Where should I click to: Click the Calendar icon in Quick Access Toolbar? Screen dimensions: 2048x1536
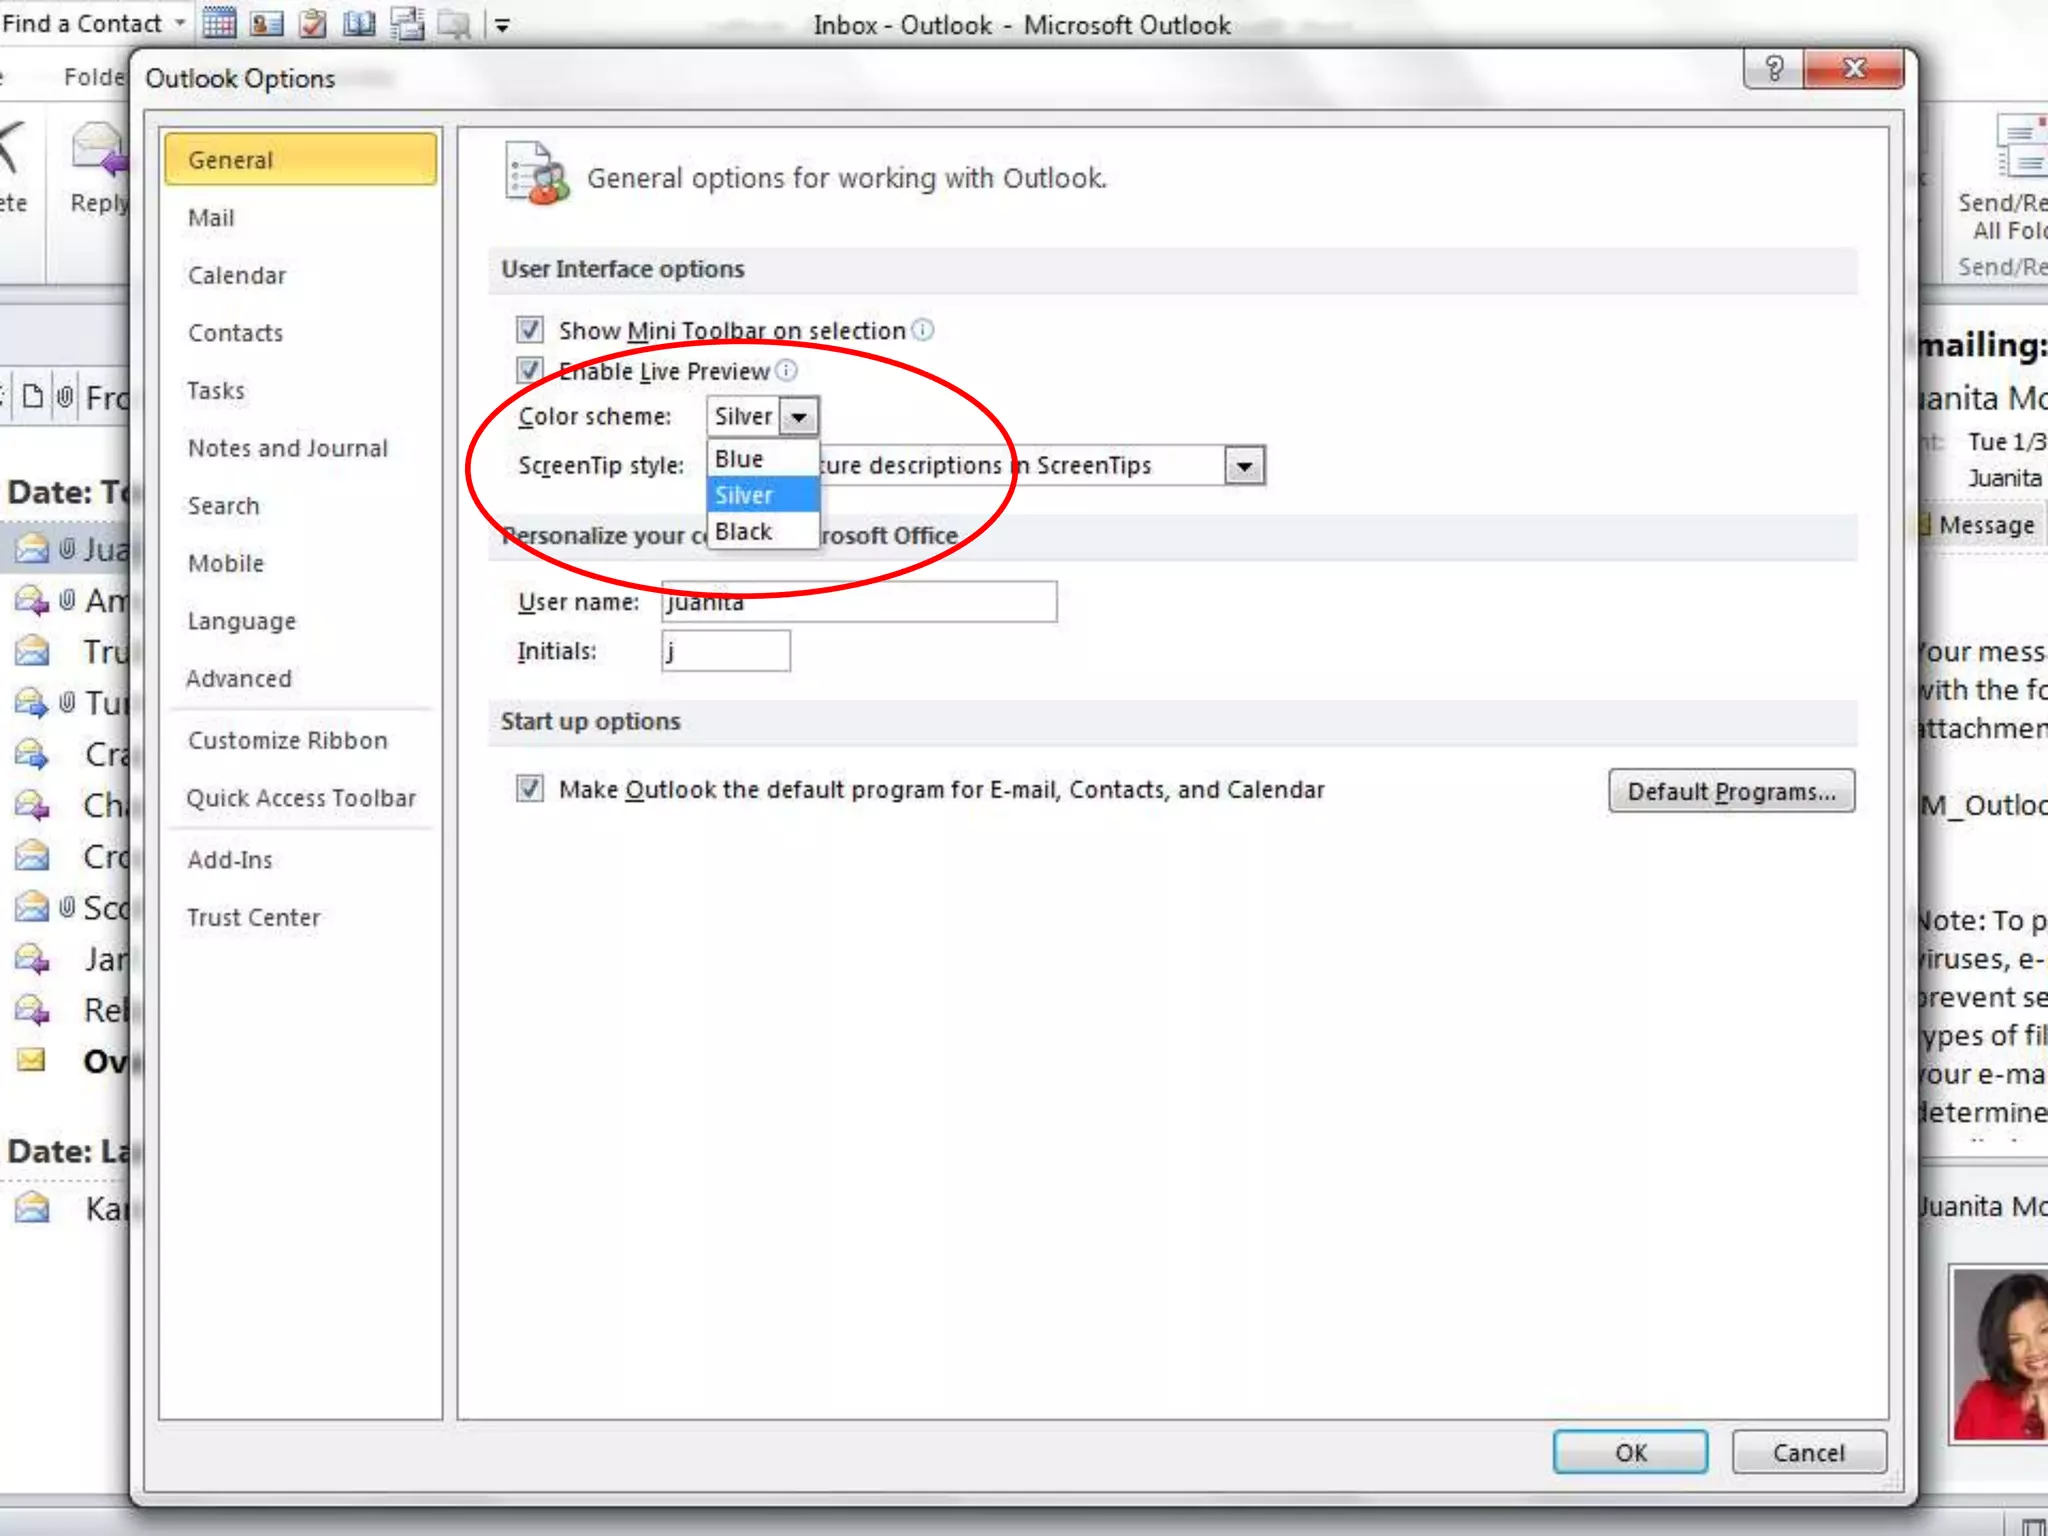click(x=219, y=23)
